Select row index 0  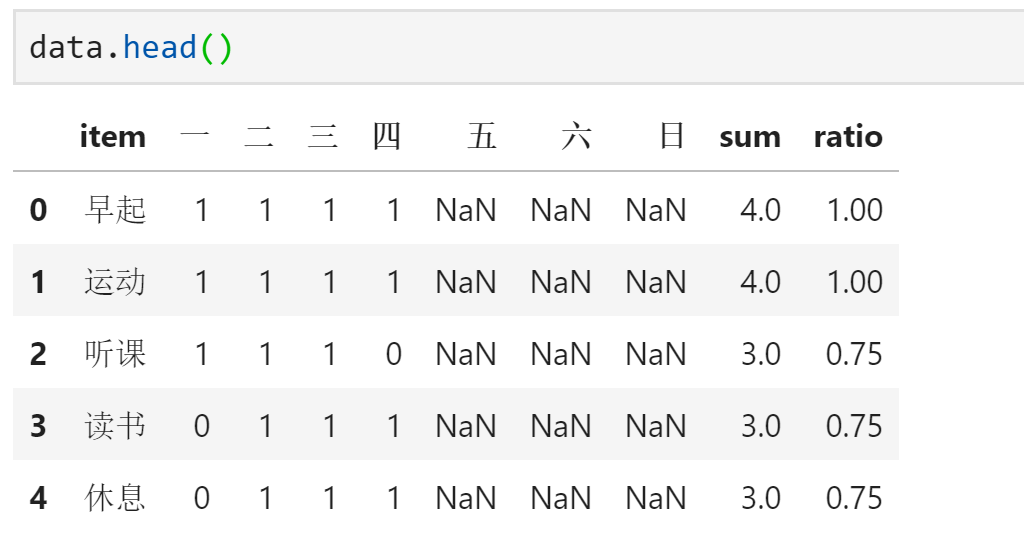click(39, 210)
